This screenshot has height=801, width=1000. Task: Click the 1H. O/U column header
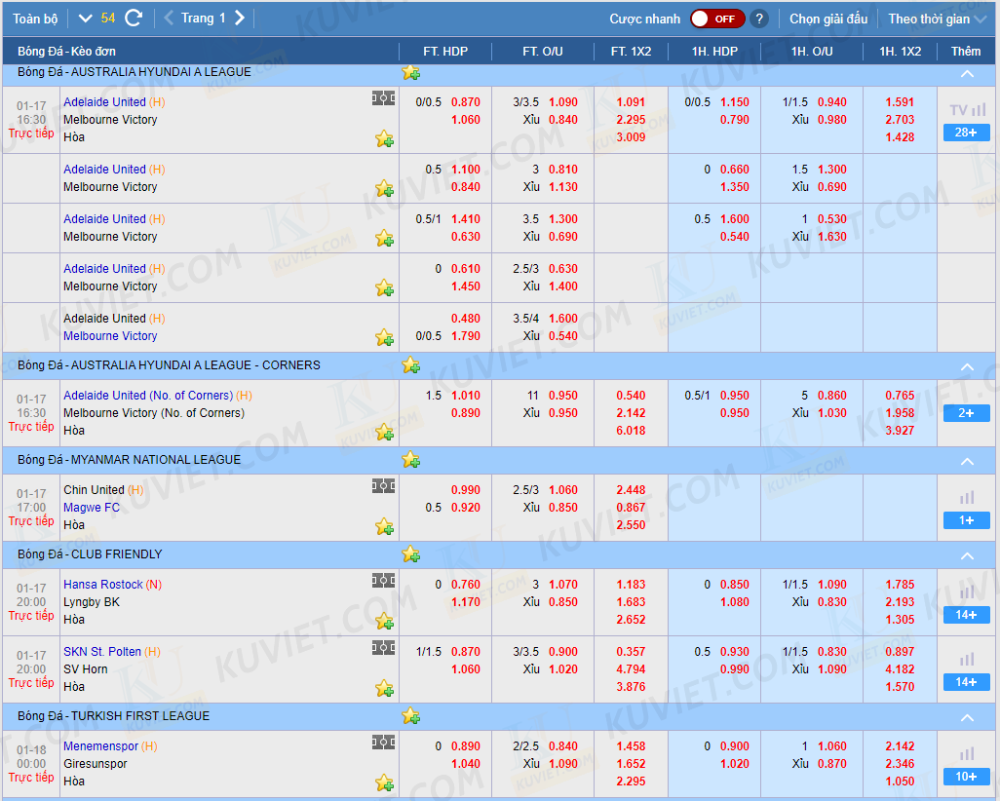pyautogui.click(x=812, y=52)
